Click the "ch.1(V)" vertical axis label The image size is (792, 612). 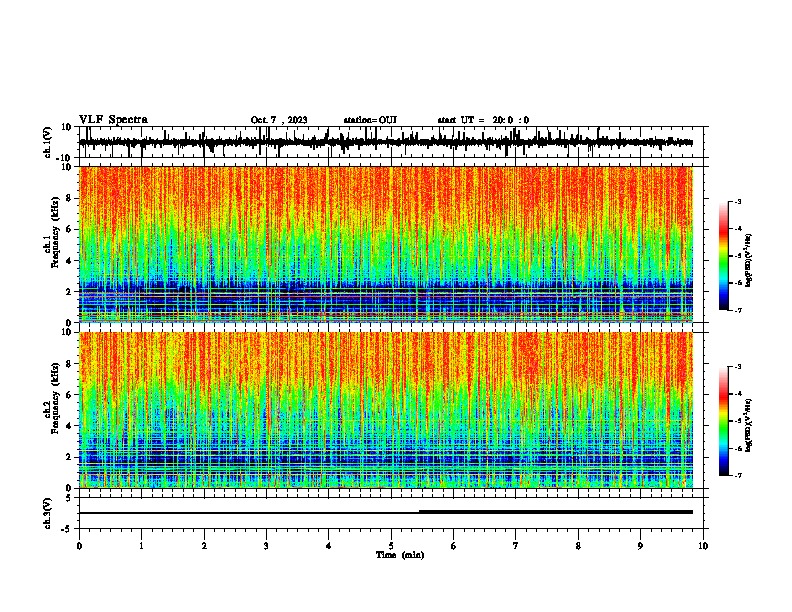pyautogui.click(x=47, y=142)
